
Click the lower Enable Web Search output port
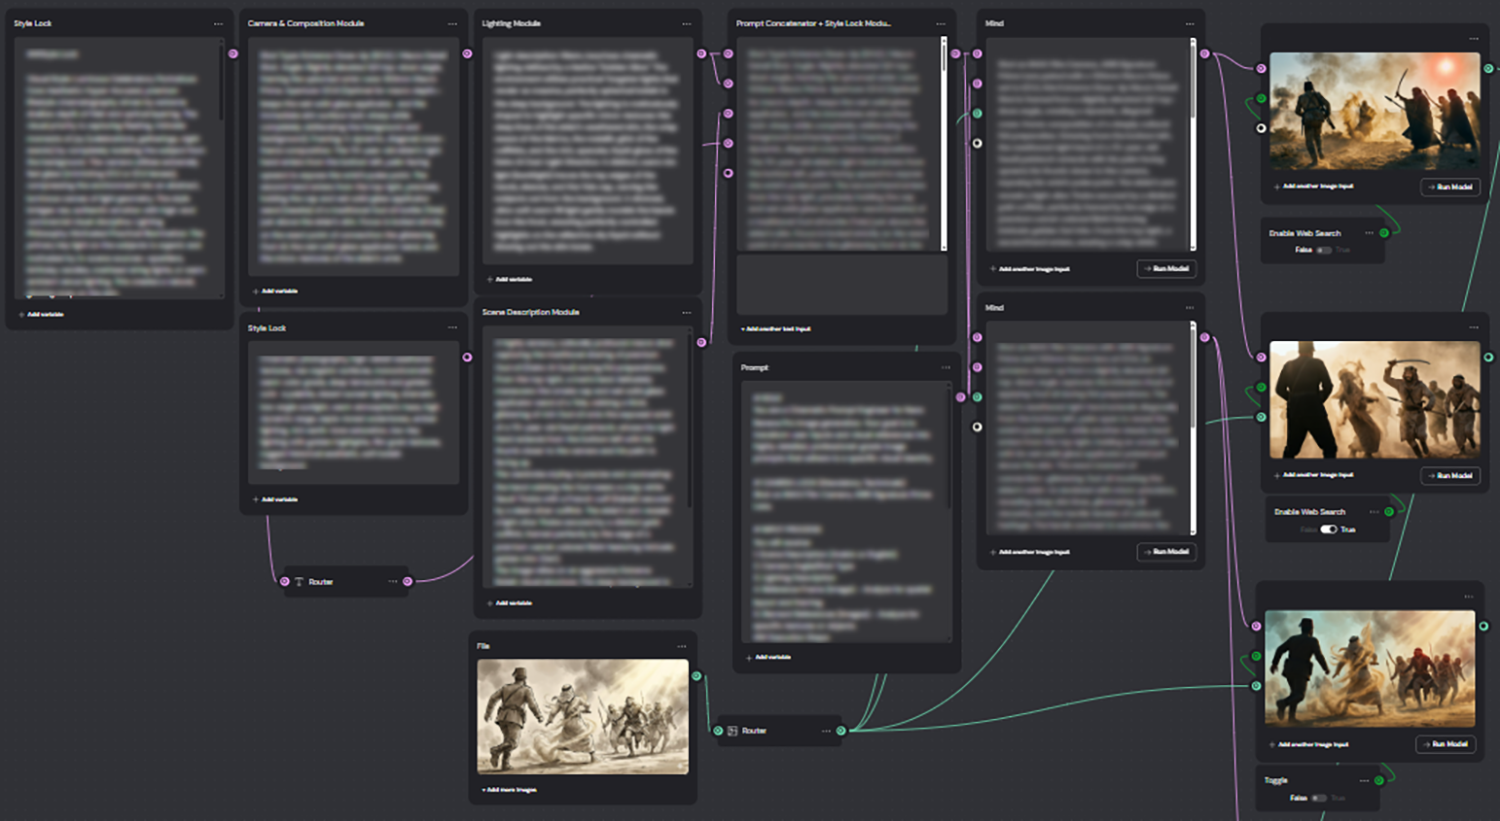point(1388,511)
